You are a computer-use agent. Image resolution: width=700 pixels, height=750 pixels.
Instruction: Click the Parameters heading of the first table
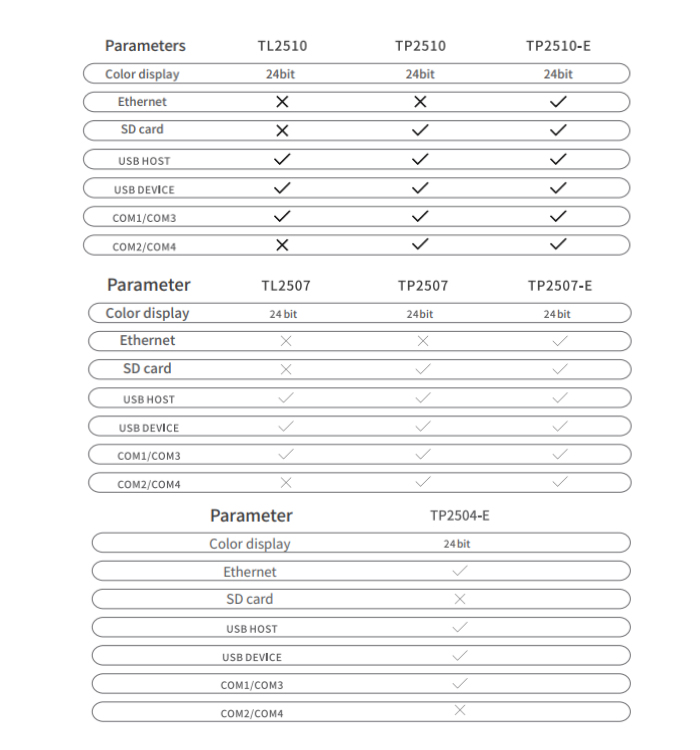click(145, 46)
